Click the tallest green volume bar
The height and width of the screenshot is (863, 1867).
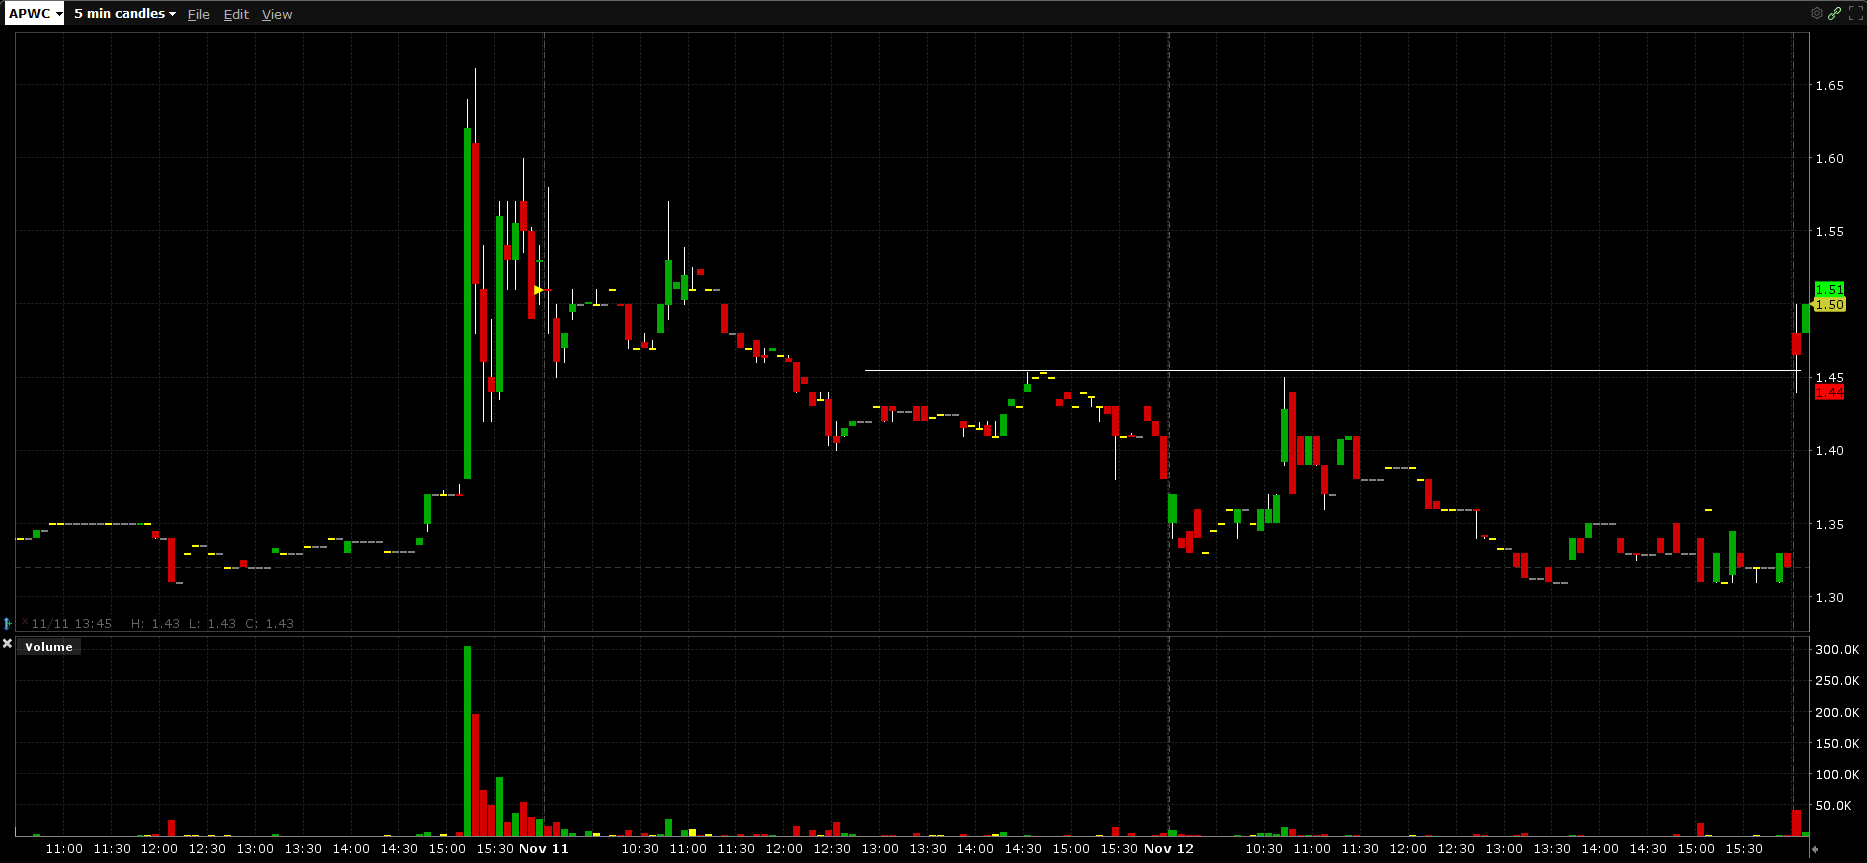(x=467, y=741)
